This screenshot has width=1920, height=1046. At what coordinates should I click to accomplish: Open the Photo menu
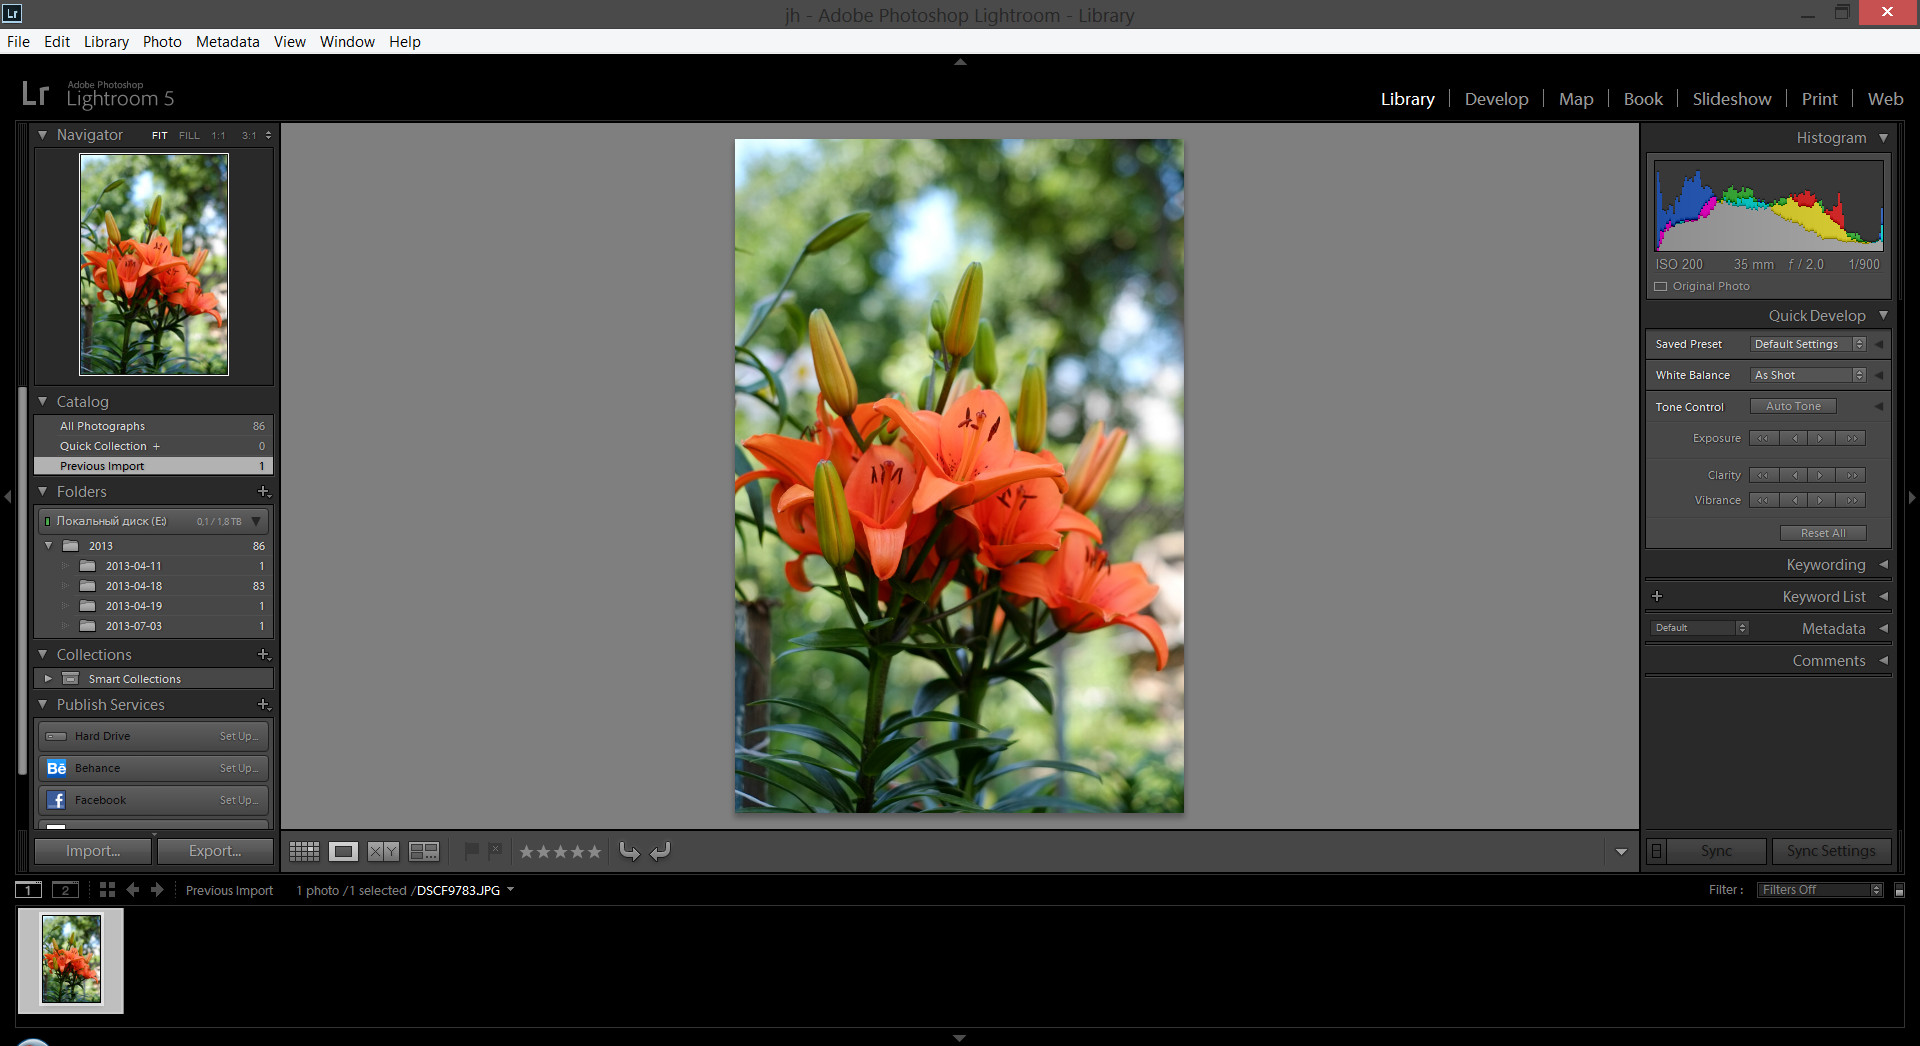coord(162,41)
